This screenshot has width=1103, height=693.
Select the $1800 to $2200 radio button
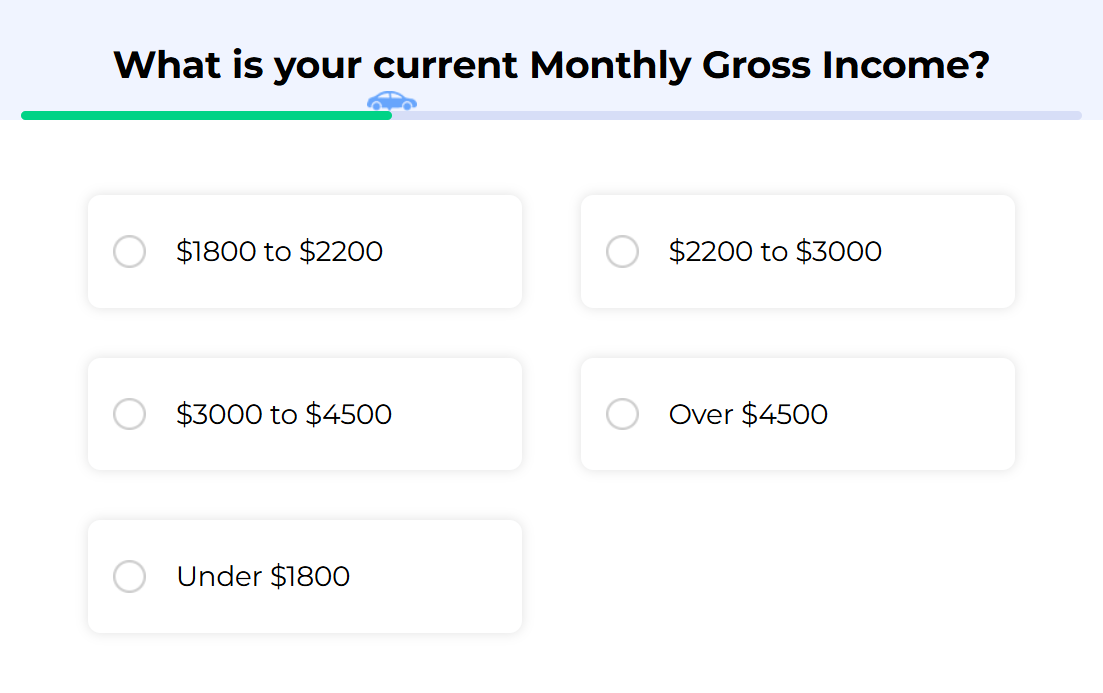(130, 251)
